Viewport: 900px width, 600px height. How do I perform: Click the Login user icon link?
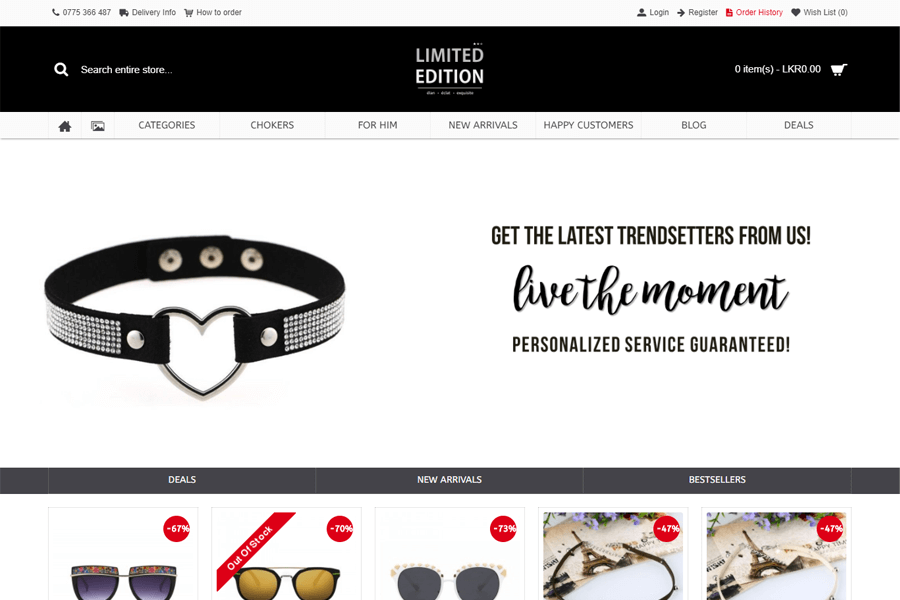[653, 13]
